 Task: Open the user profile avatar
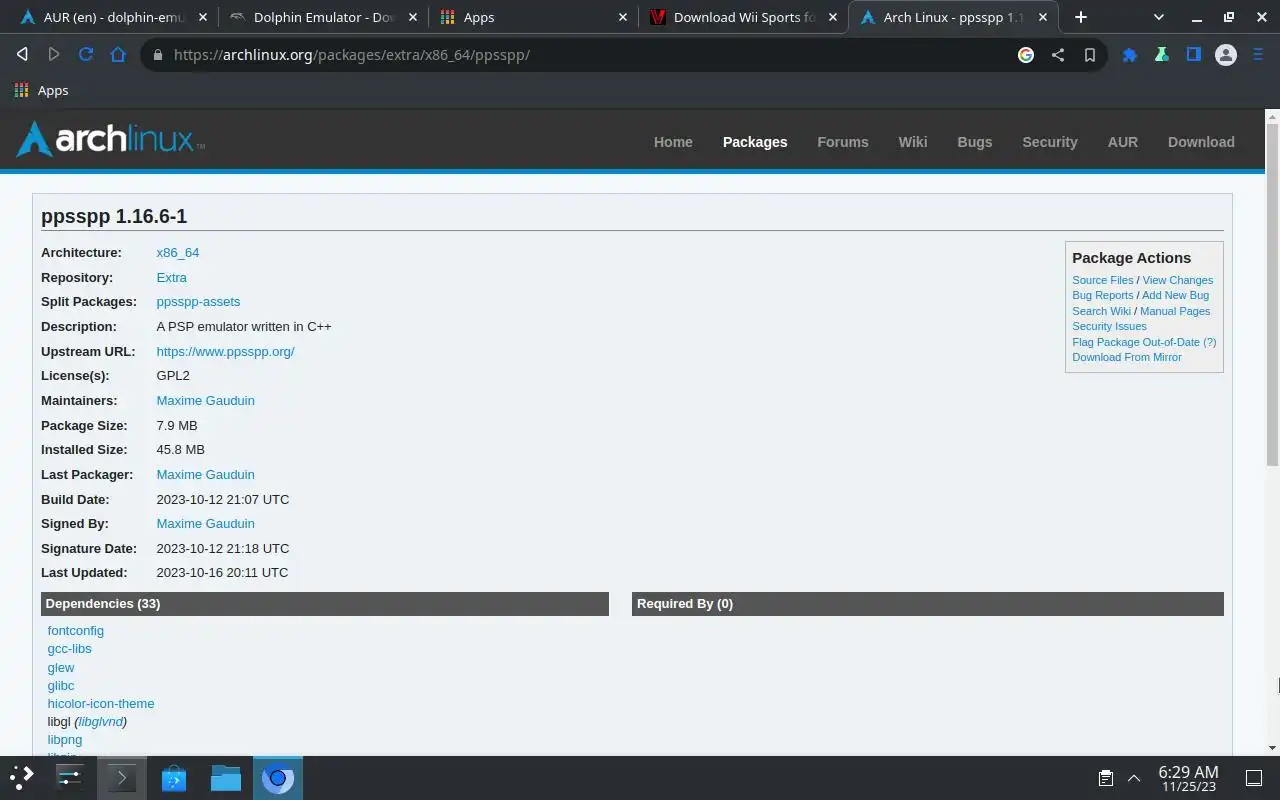[x=1226, y=55]
